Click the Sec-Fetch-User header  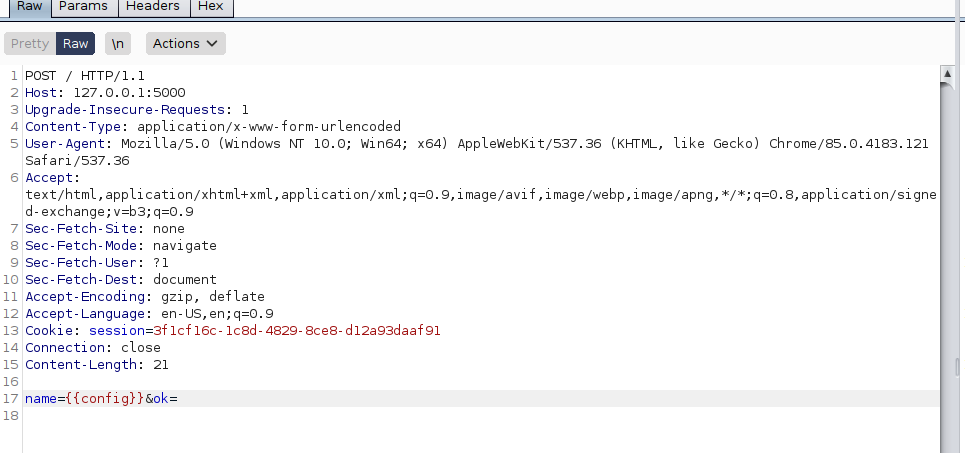81,263
